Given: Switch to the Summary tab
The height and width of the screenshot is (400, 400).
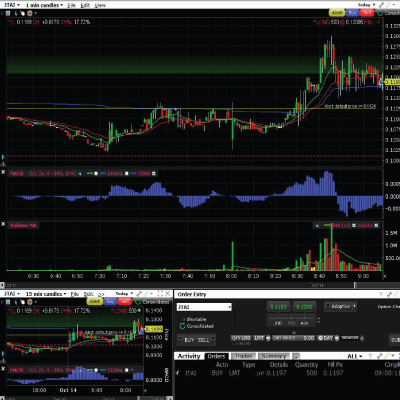Looking at the screenshot, I should (x=274, y=356).
